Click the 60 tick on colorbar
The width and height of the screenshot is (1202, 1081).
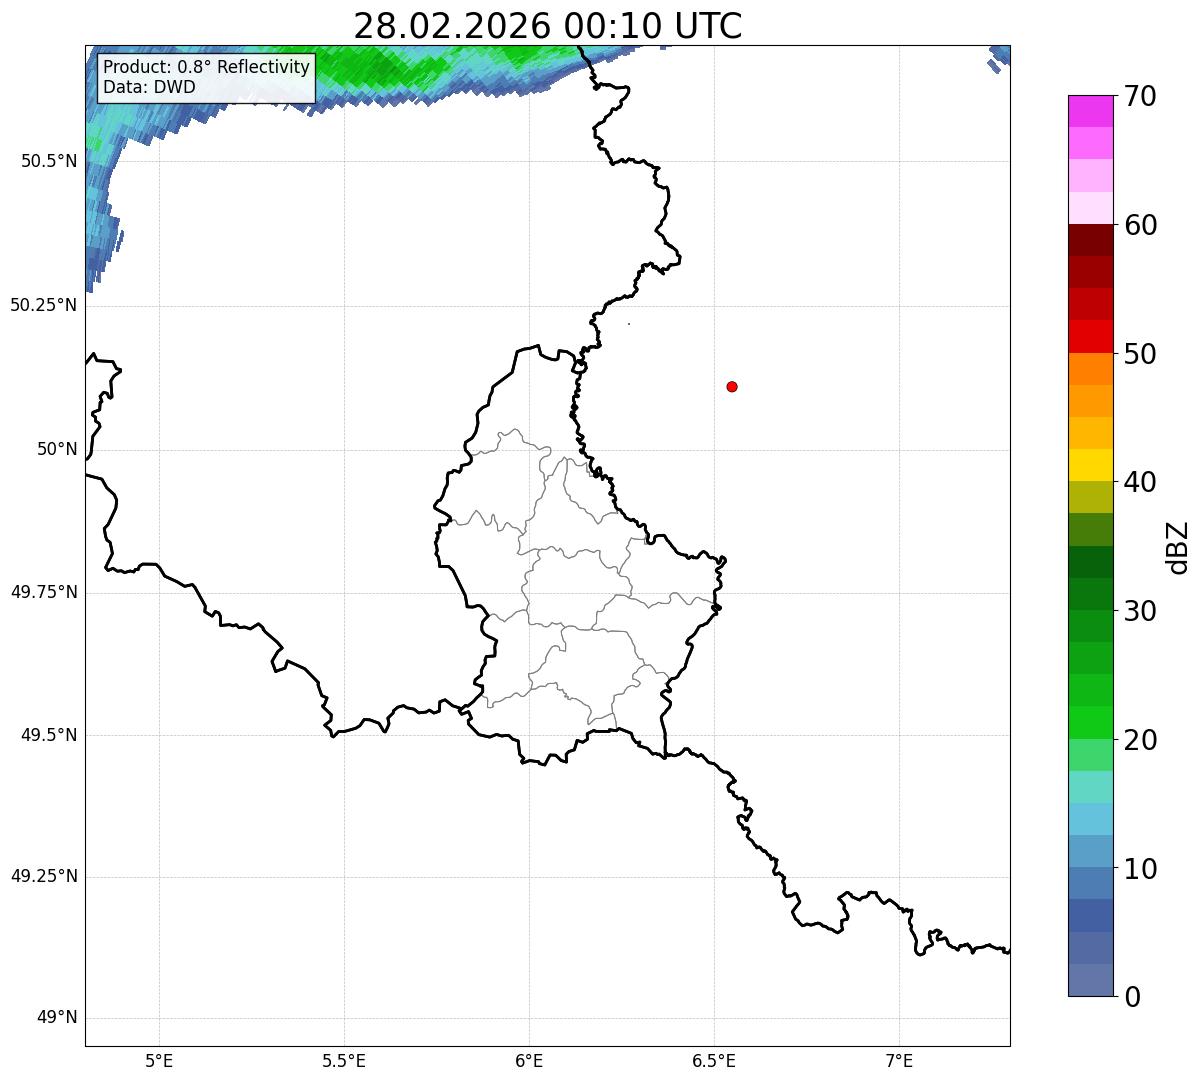pyautogui.click(x=1140, y=225)
